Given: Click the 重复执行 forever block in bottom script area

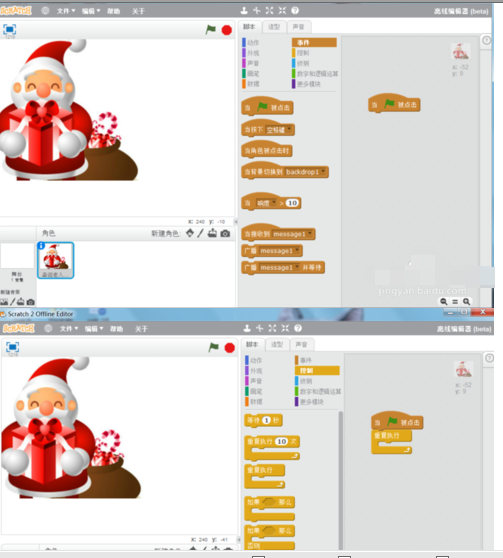Looking at the screenshot, I should point(392,442).
